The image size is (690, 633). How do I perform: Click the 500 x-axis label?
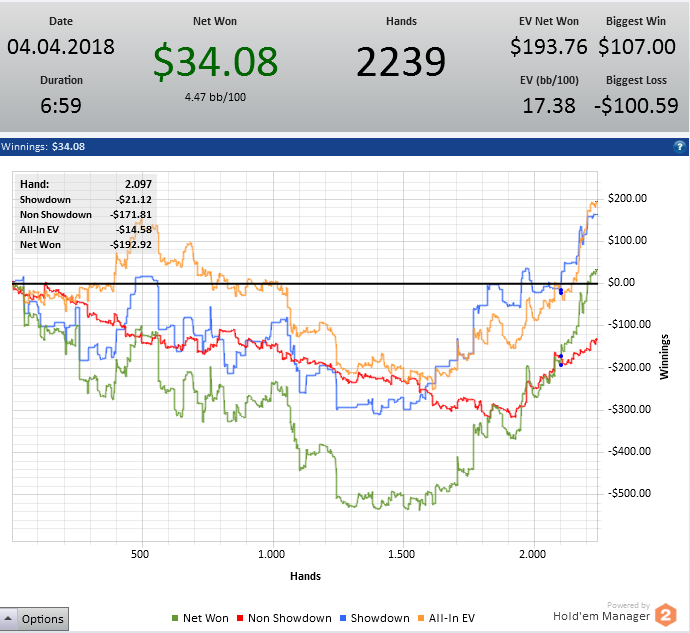click(140, 554)
